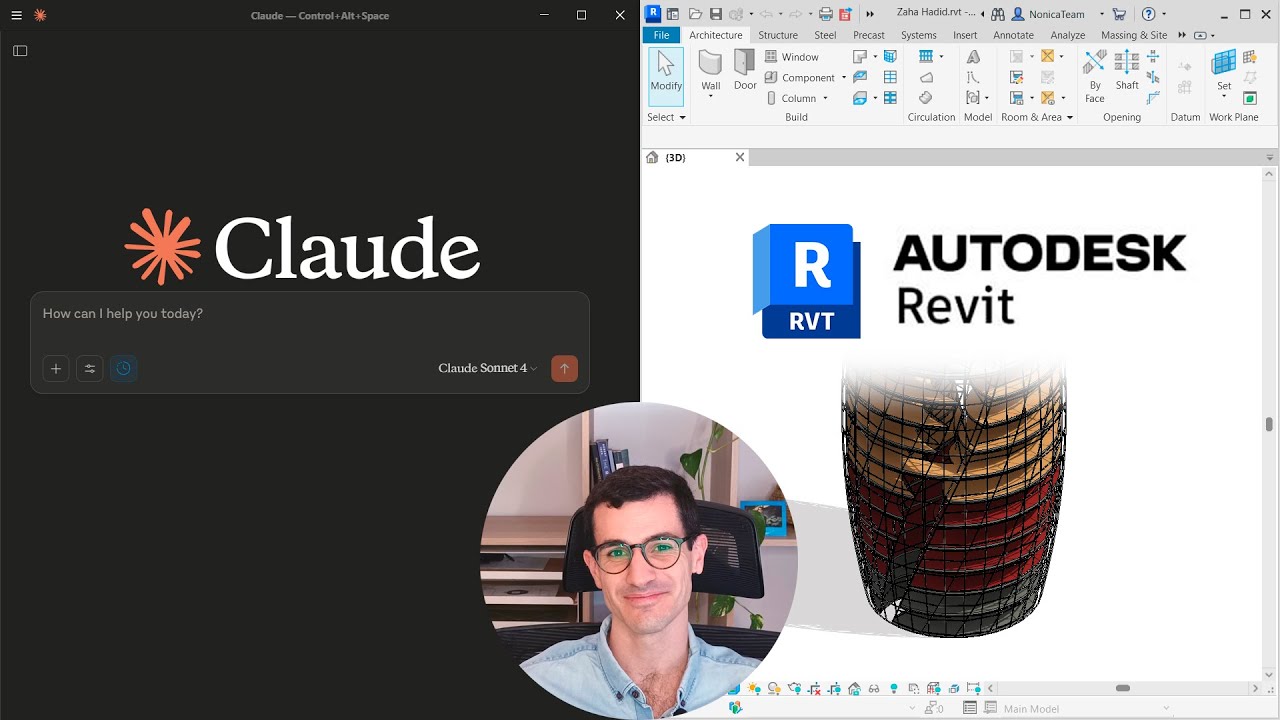
Task: Click the Claude send message button
Action: coord(564,368)
